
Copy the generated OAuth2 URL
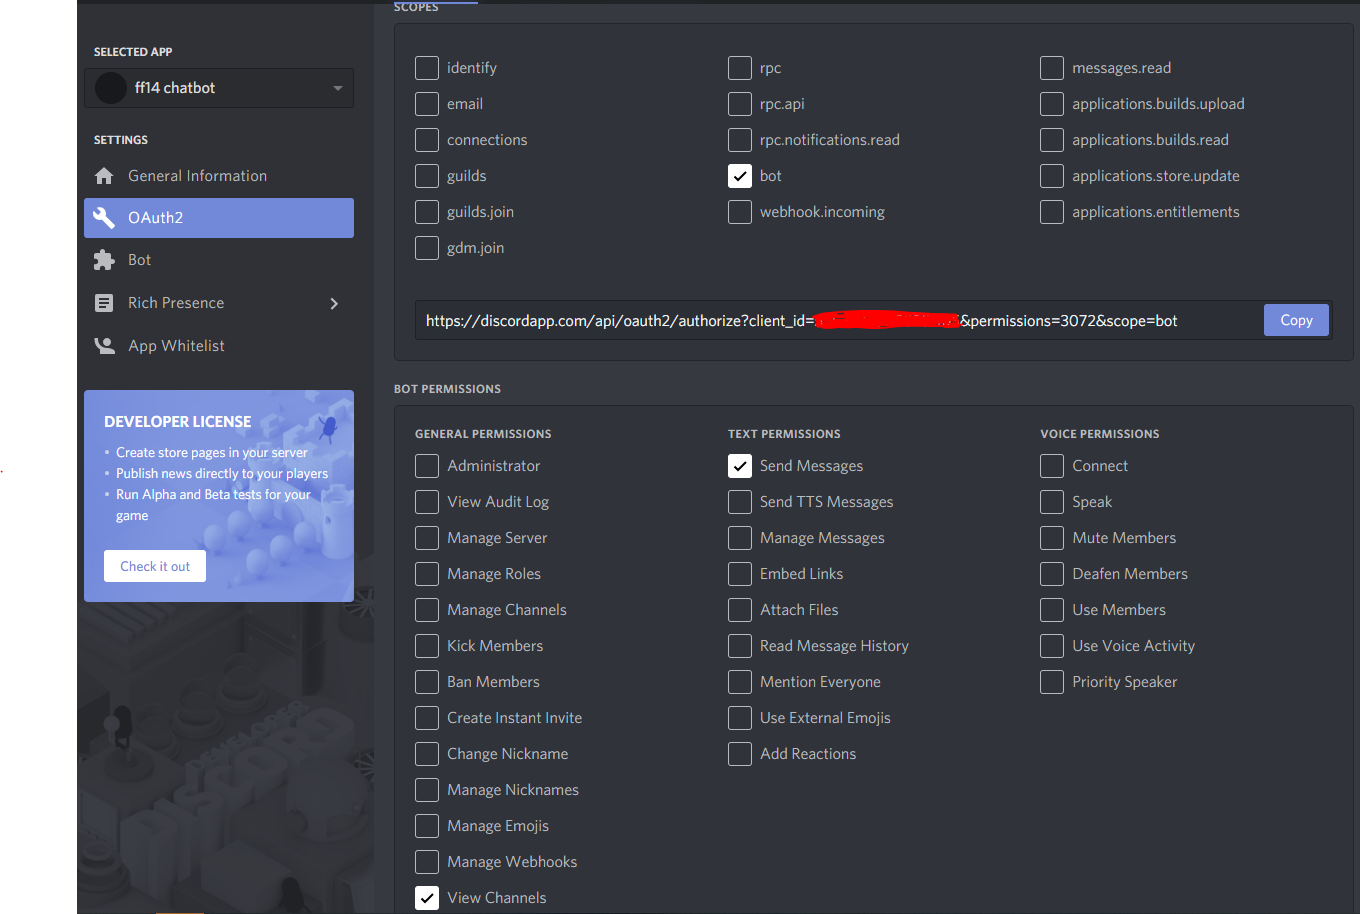(1296, 320)
